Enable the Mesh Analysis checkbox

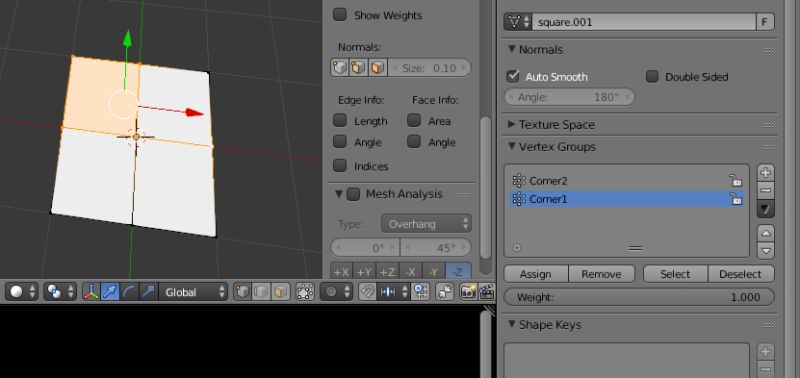click(353, 194)
